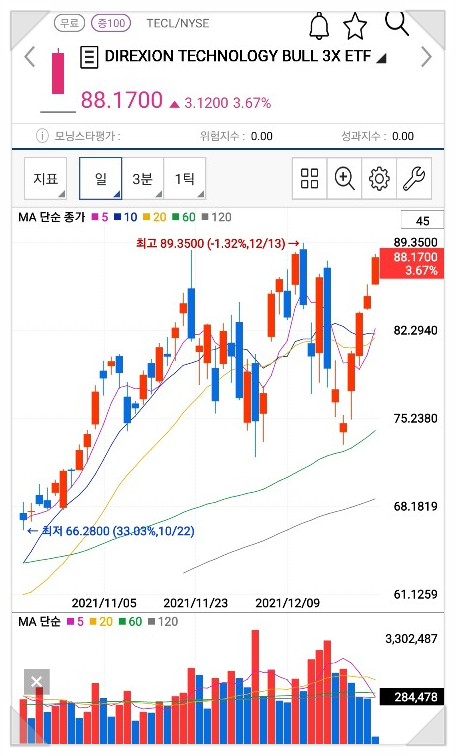Open the wrench tools icon
The image size is (456, 756).
point(414,178)
